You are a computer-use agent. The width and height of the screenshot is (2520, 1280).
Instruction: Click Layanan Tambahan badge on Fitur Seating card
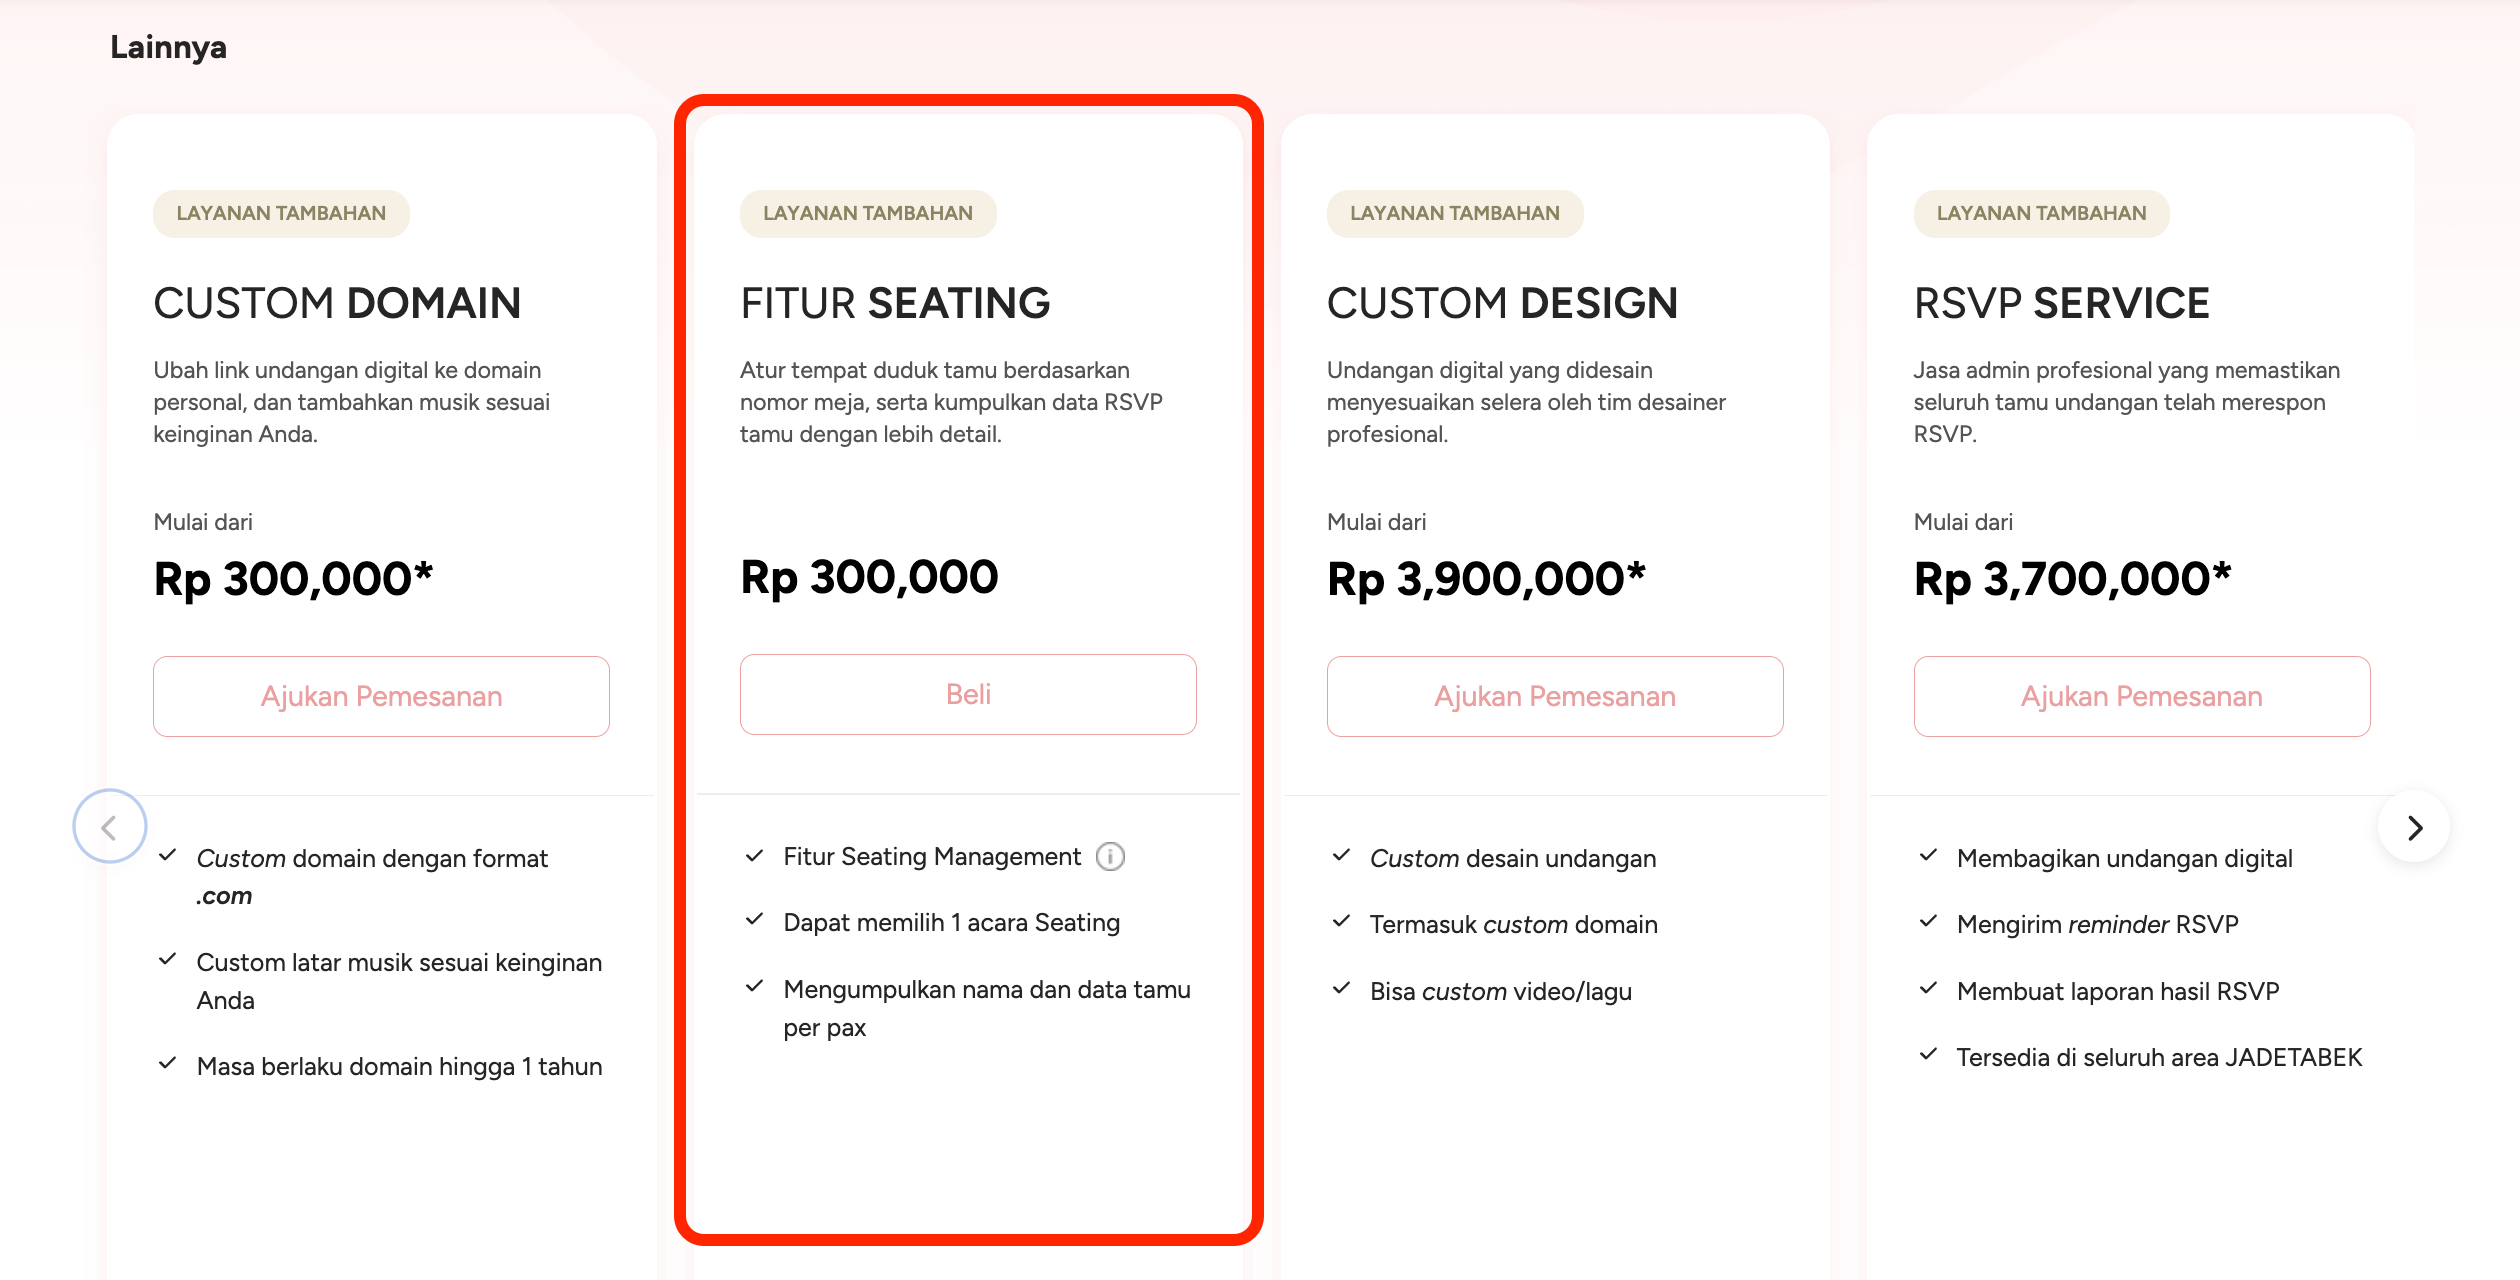point(868,213)
